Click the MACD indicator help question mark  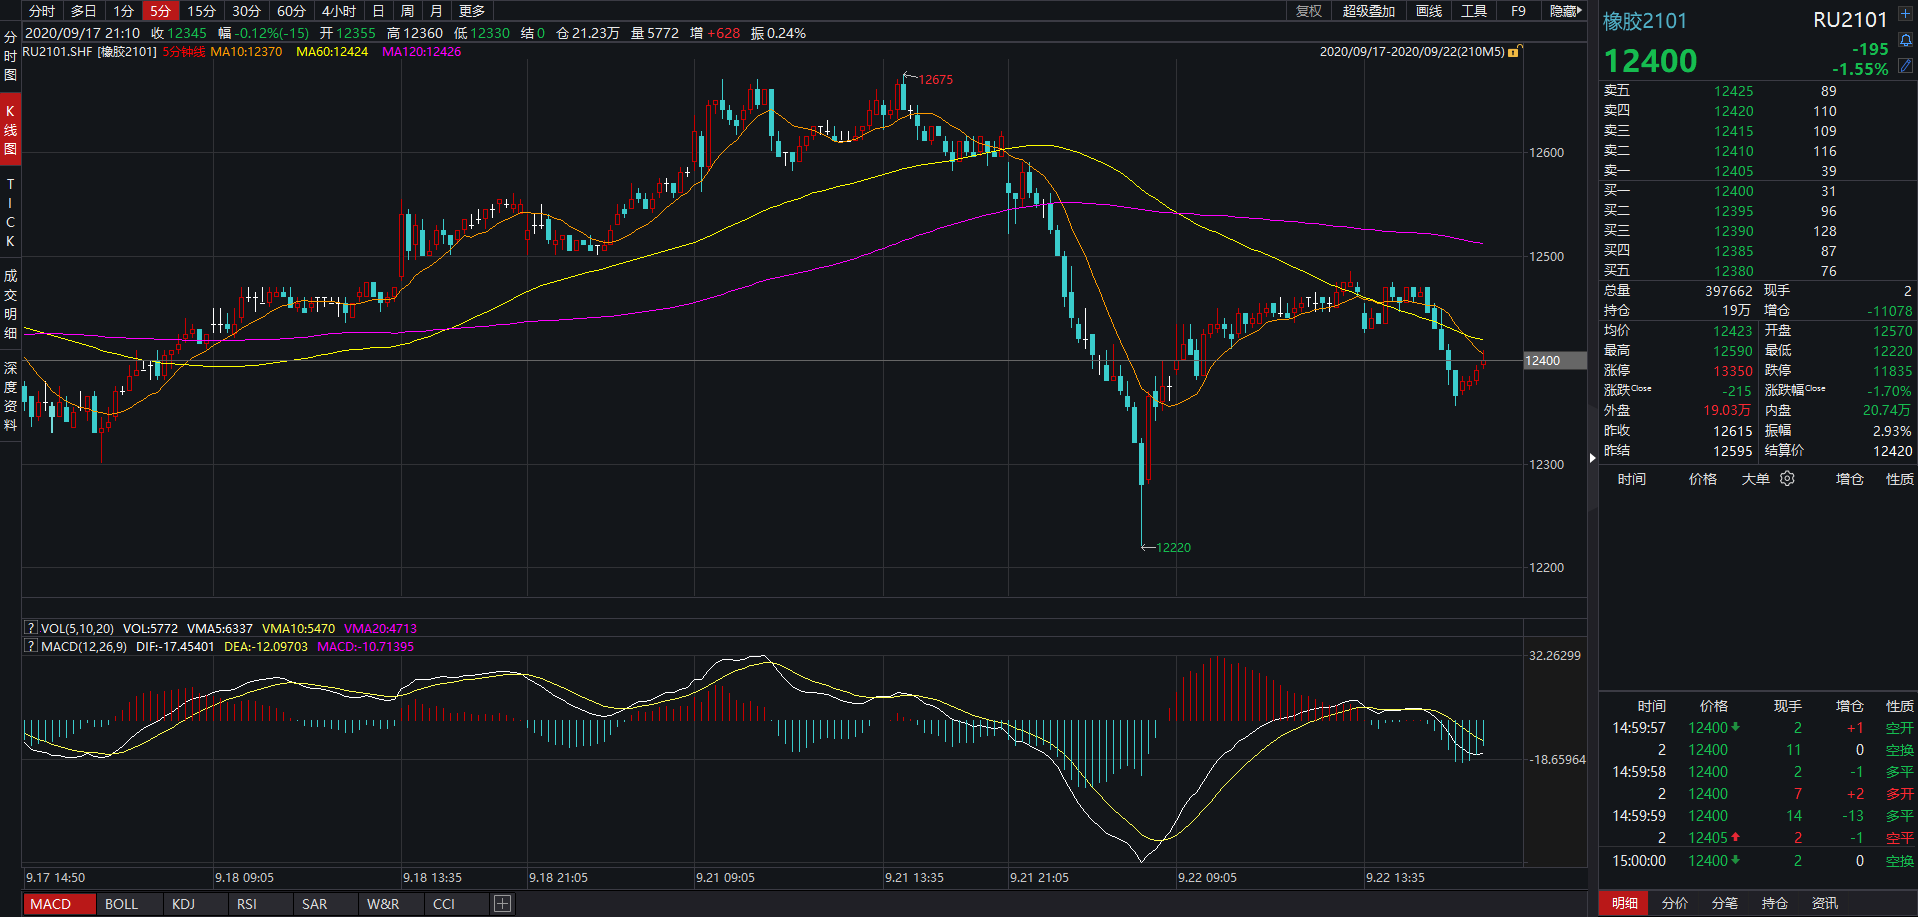[x=31, y=646]
